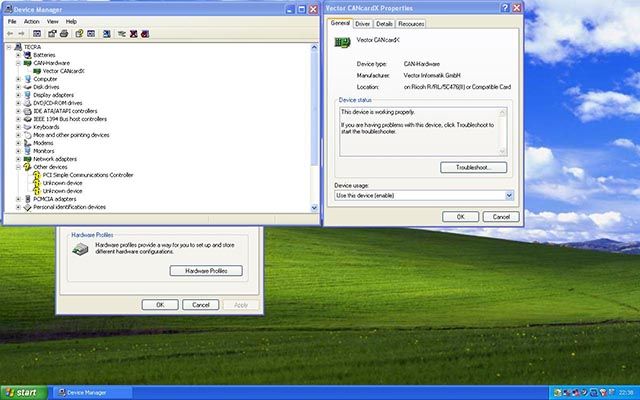Click OK in Vector CANcardX Properties
This screenshot has width=640, height=400.
click(460, 217)
